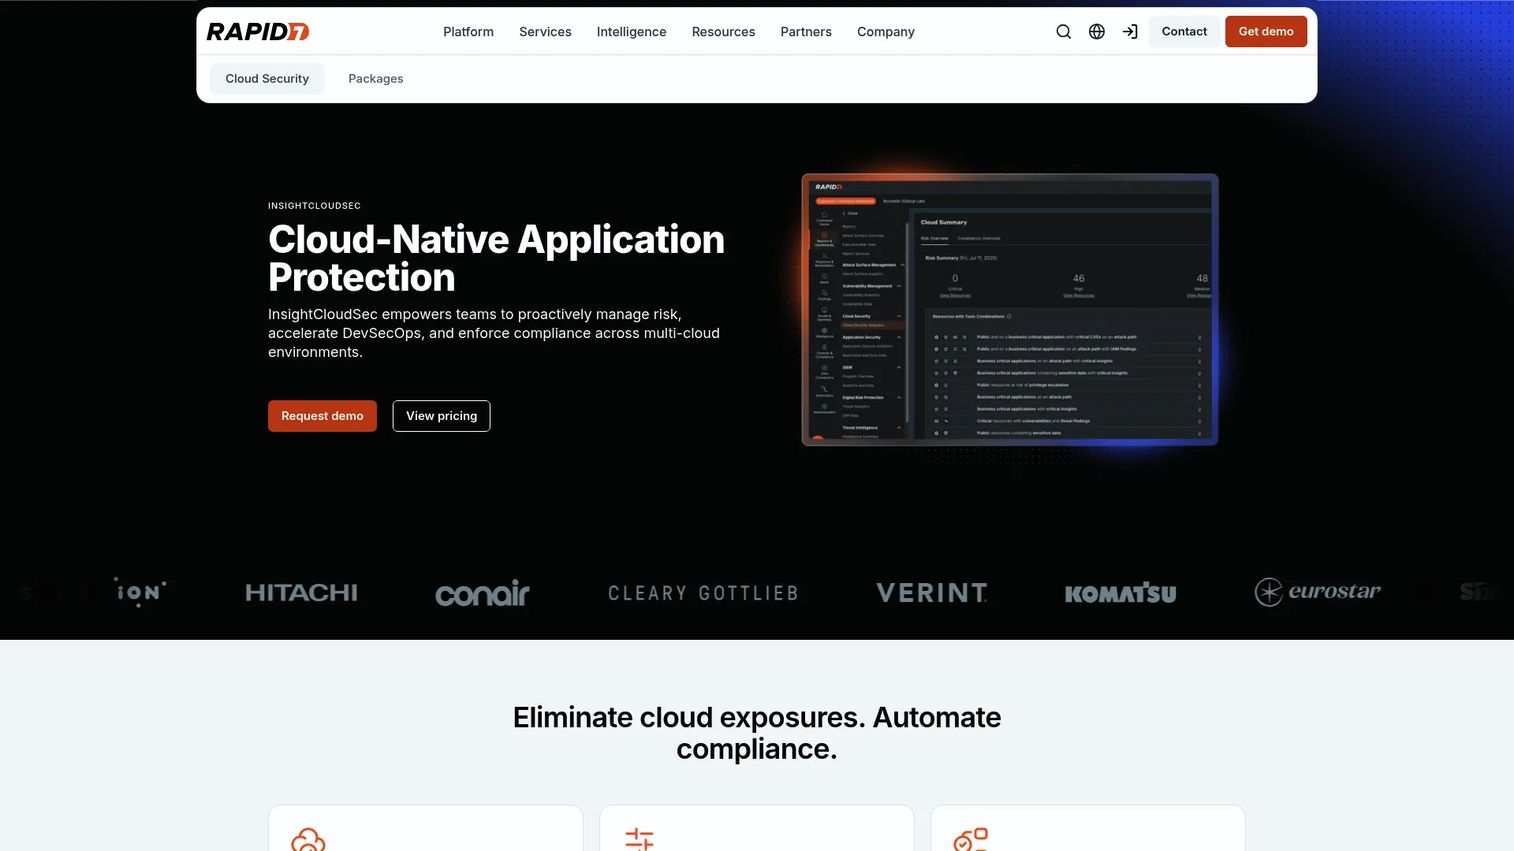Viewport: 1514px width, 851px height.
Task: Select the Cloud Security tab
Action: 267,78
